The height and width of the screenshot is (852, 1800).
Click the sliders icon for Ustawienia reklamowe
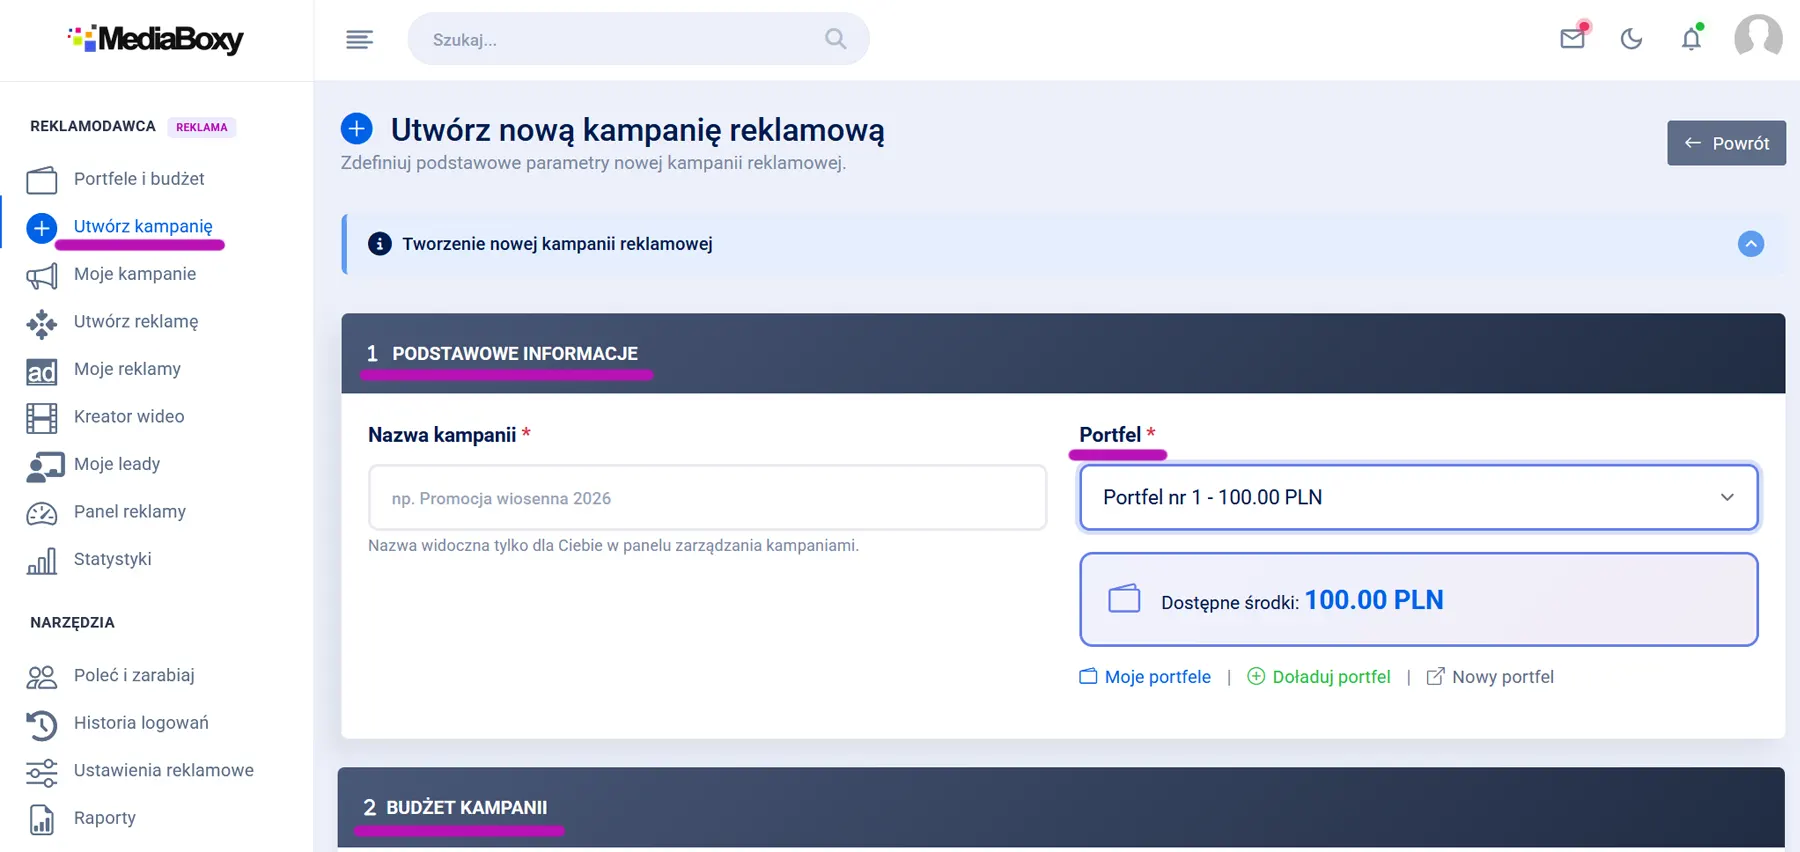click(x=41, y=771)
